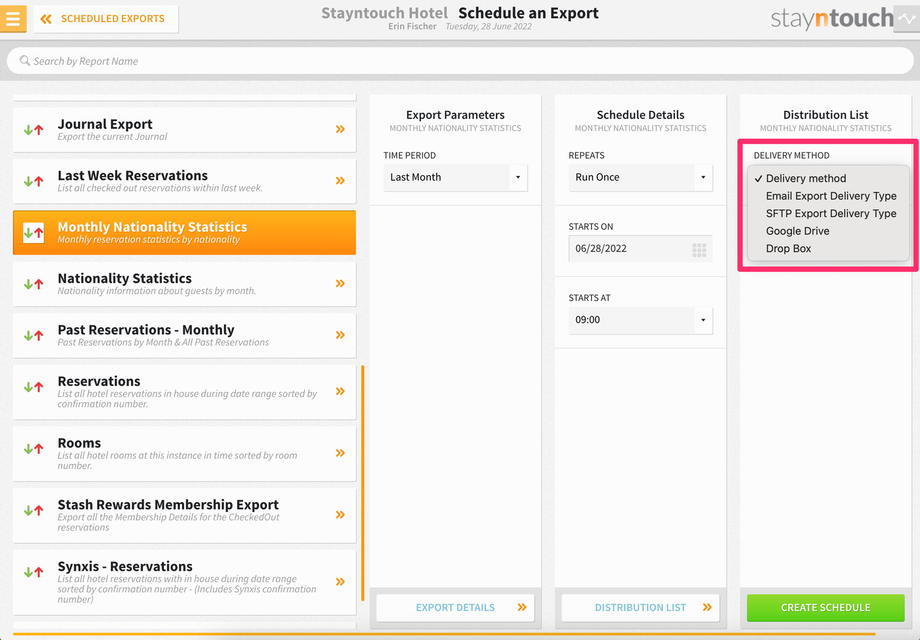Select the Monthly Nationality Statistics title
The width and height of the screenshot is (920, 640).
[153, 227]
